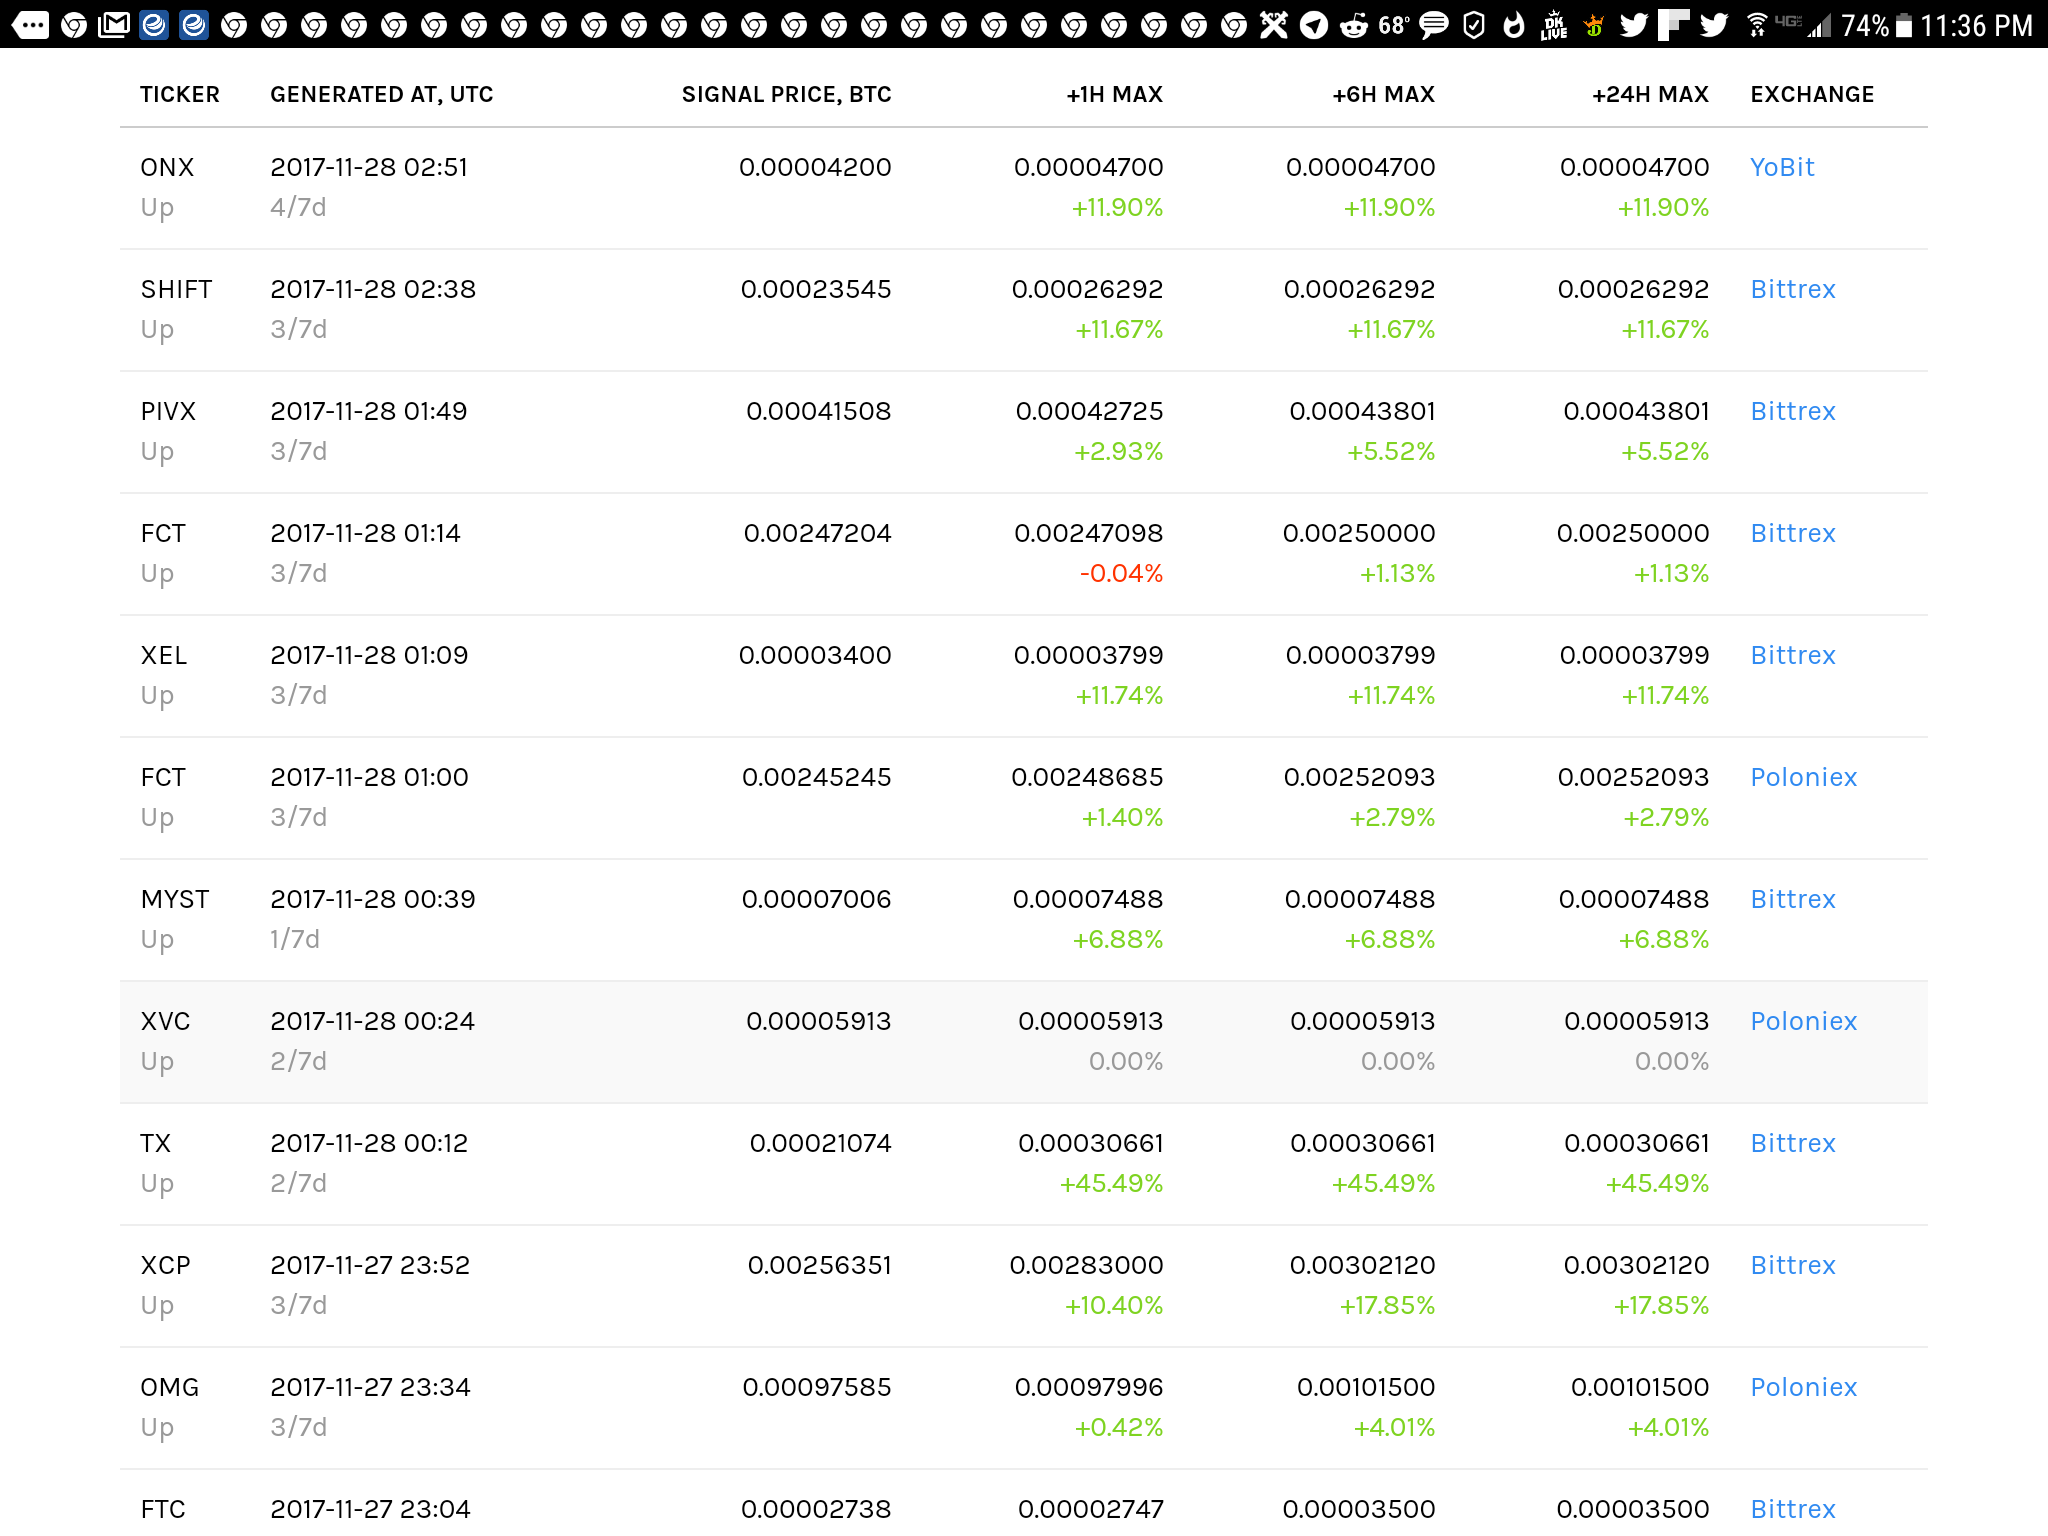2048x1536 pixels.
Task: Select the SHIFT ticker cell
Action: point(176,289)
